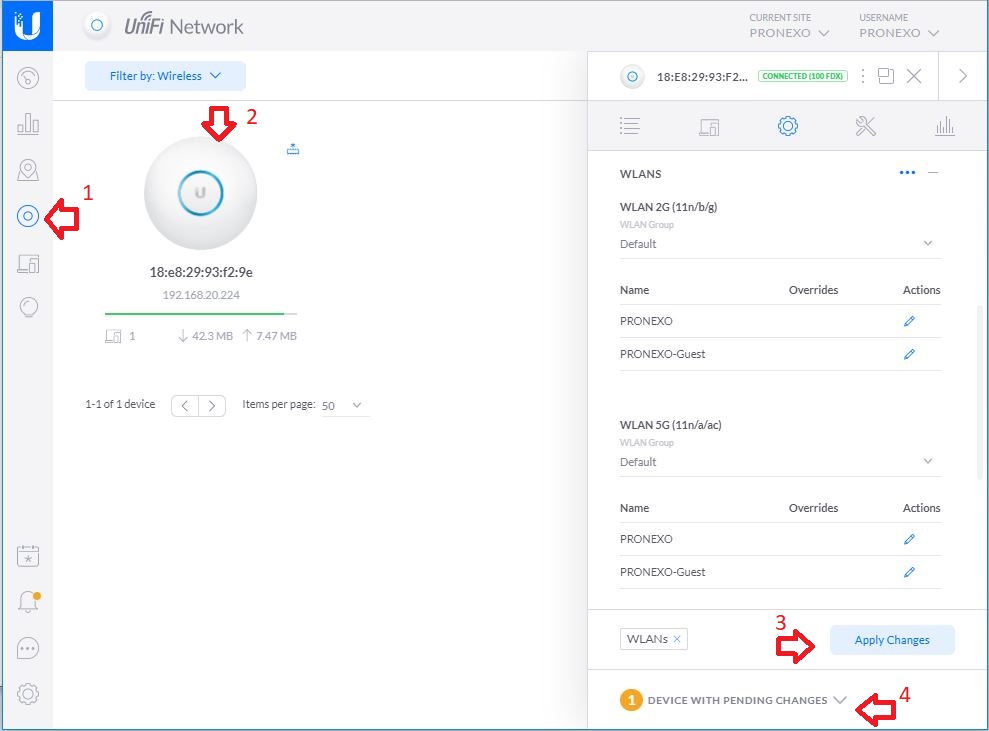This screenshot has height=731, width=989.
Task: Collapse the WLANS section
Action: (x=933, y=173)
